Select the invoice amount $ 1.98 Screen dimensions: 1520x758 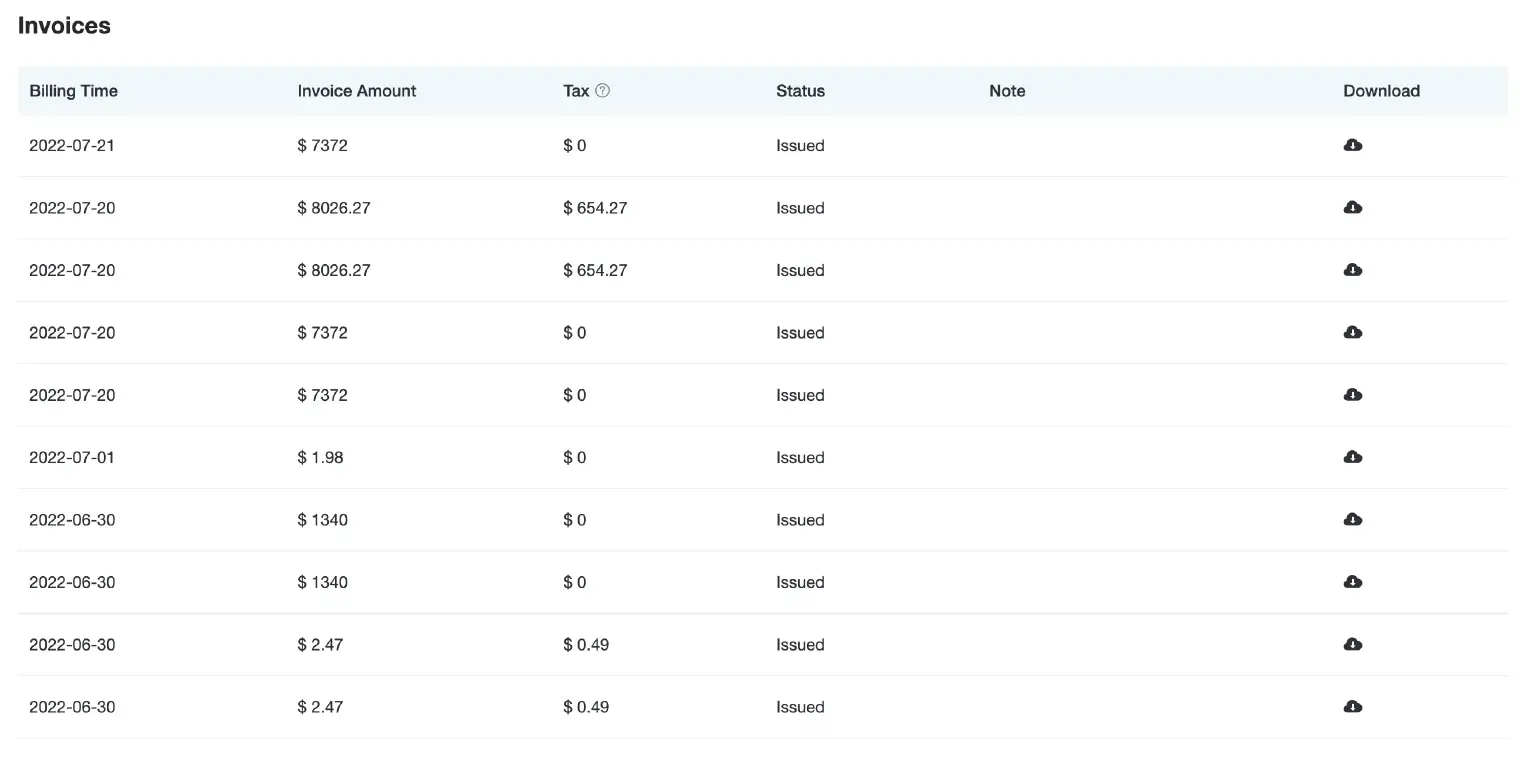tap(320, 457)
